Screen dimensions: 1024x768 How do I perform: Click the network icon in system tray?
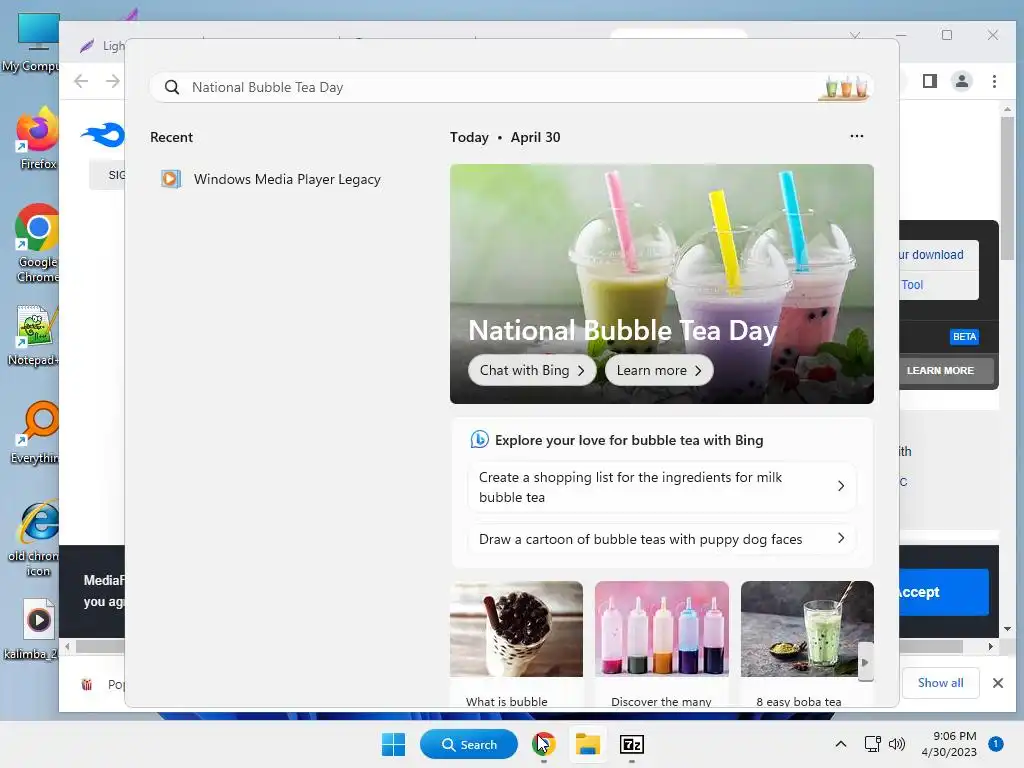coord(872,744)
